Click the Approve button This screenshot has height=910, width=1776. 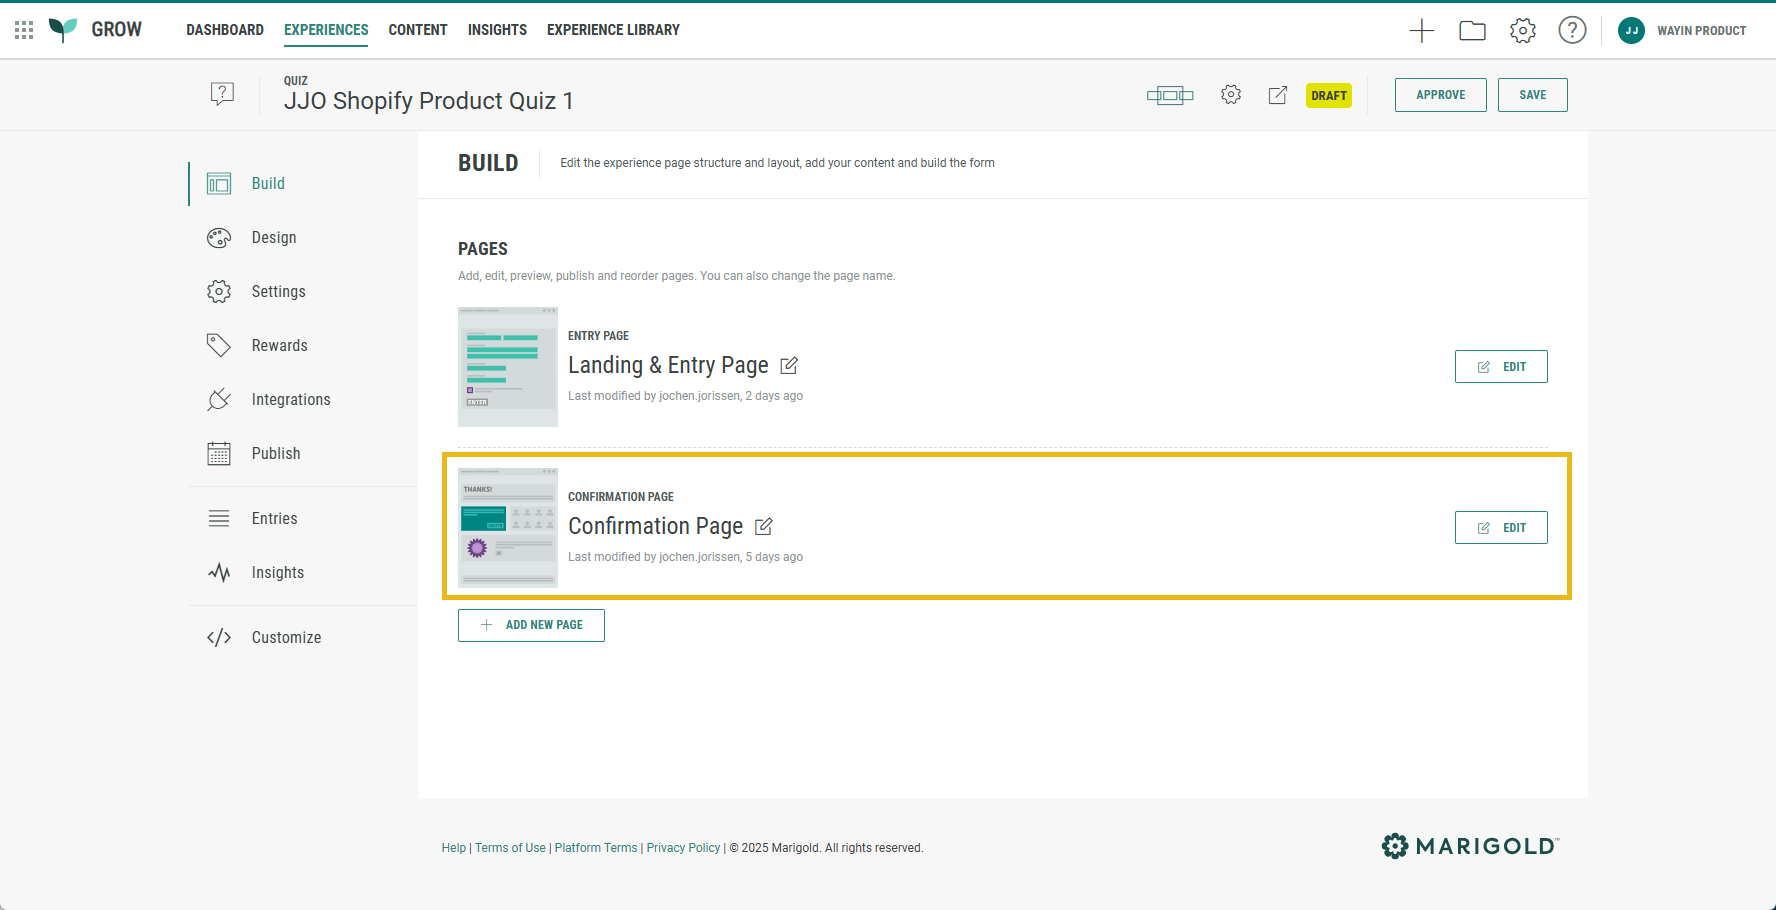pyautogui.click(x=1440, y=95)
